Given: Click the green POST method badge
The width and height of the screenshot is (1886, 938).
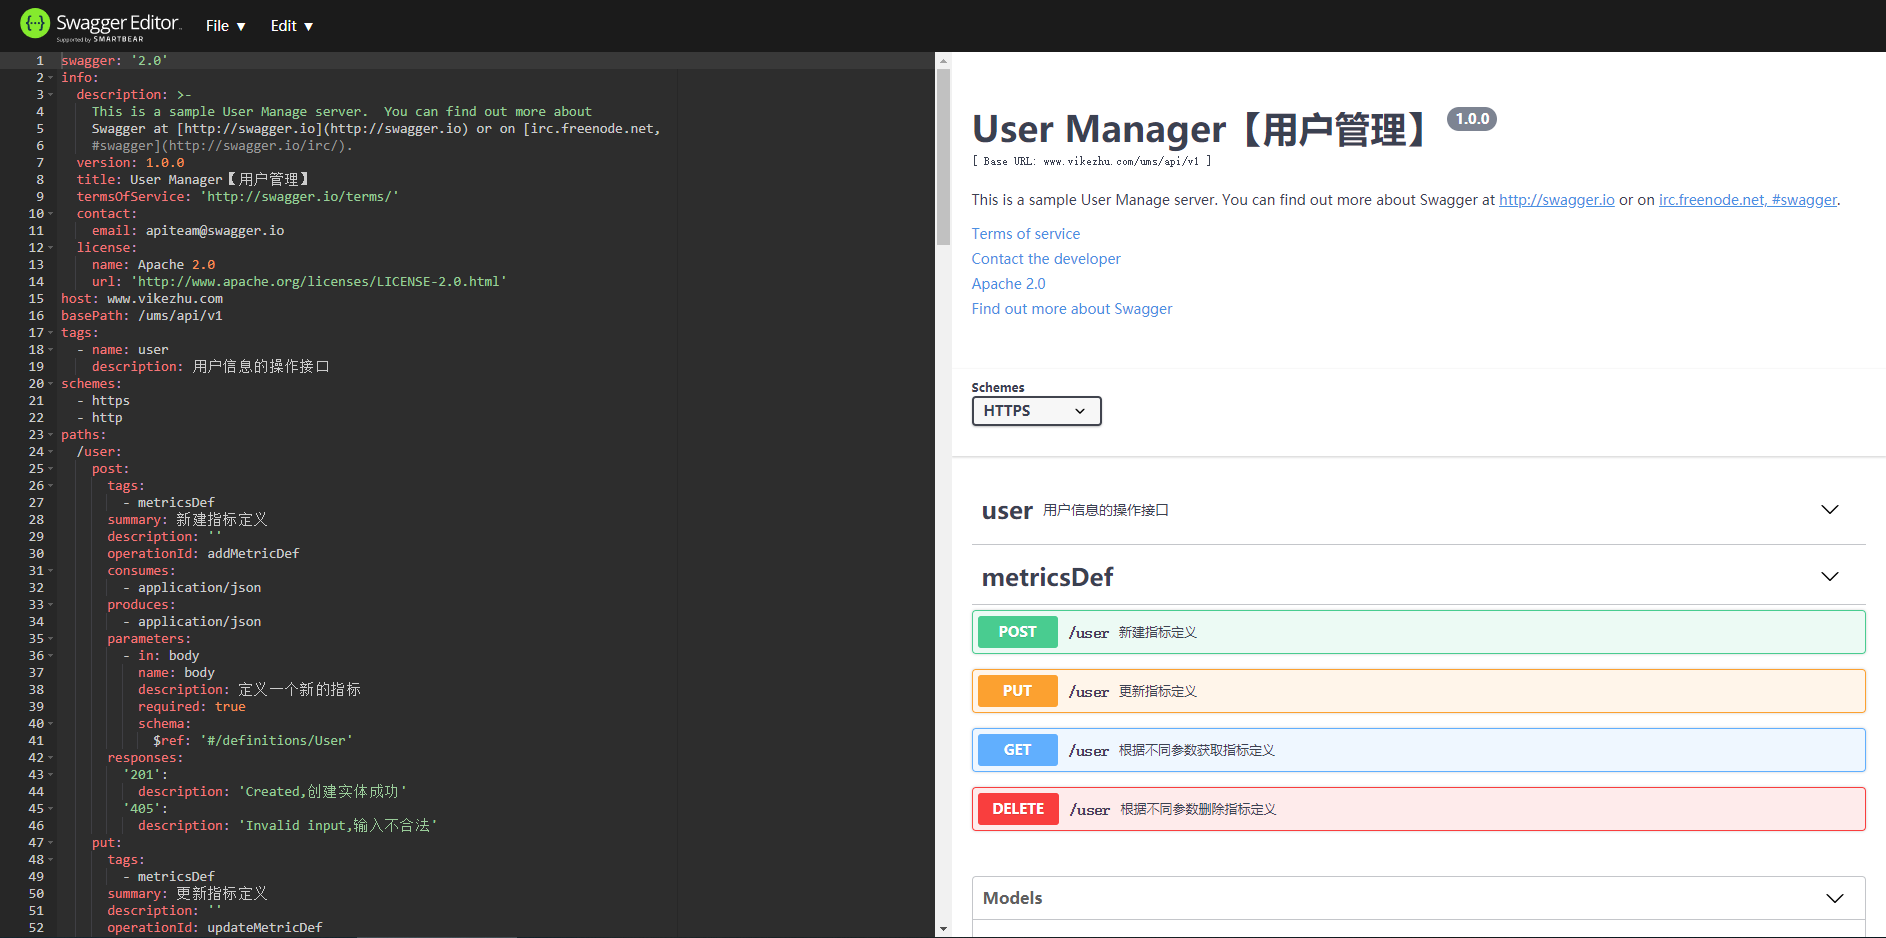Looking at the screenshot, I should click(x=1017, y=632).
